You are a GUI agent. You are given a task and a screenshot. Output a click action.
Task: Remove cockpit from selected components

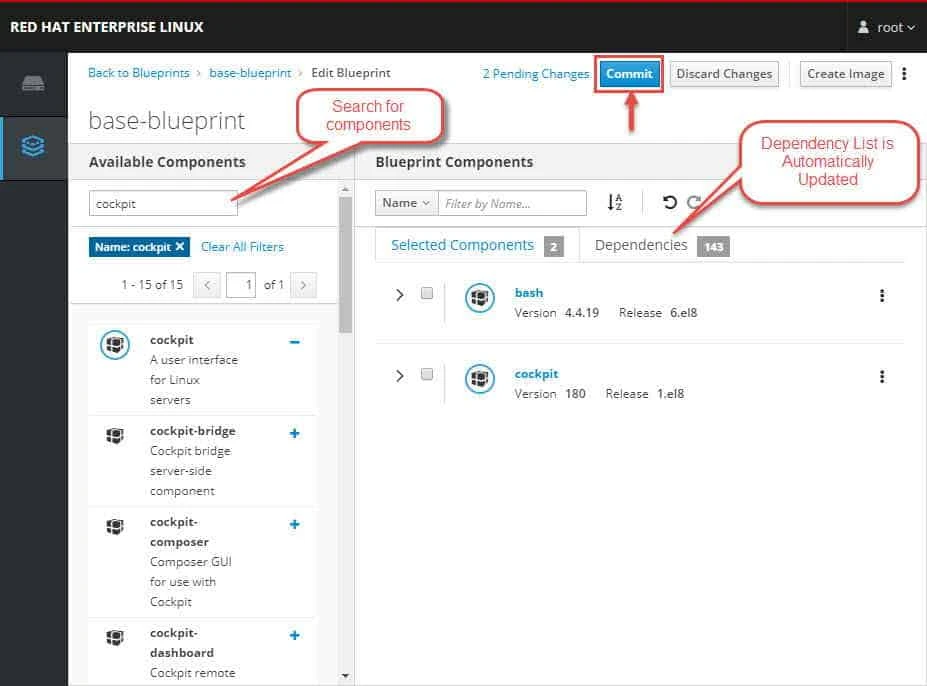pyautogui.click(x=293, y=340)
